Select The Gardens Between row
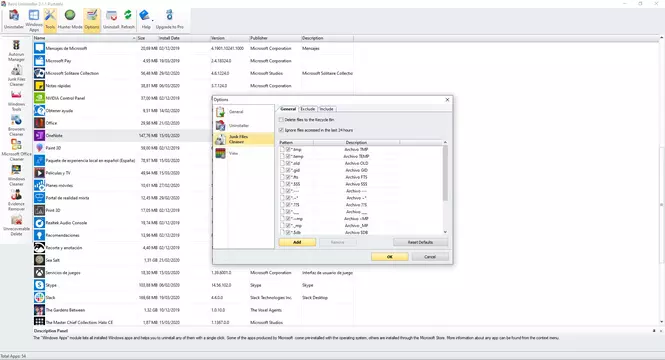This screenshot has height=360, width=665. [x=193, y=310]
